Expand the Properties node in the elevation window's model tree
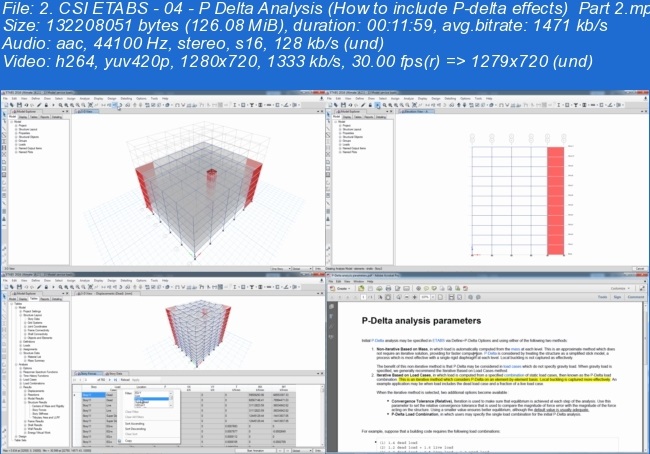 coord(341,133)
